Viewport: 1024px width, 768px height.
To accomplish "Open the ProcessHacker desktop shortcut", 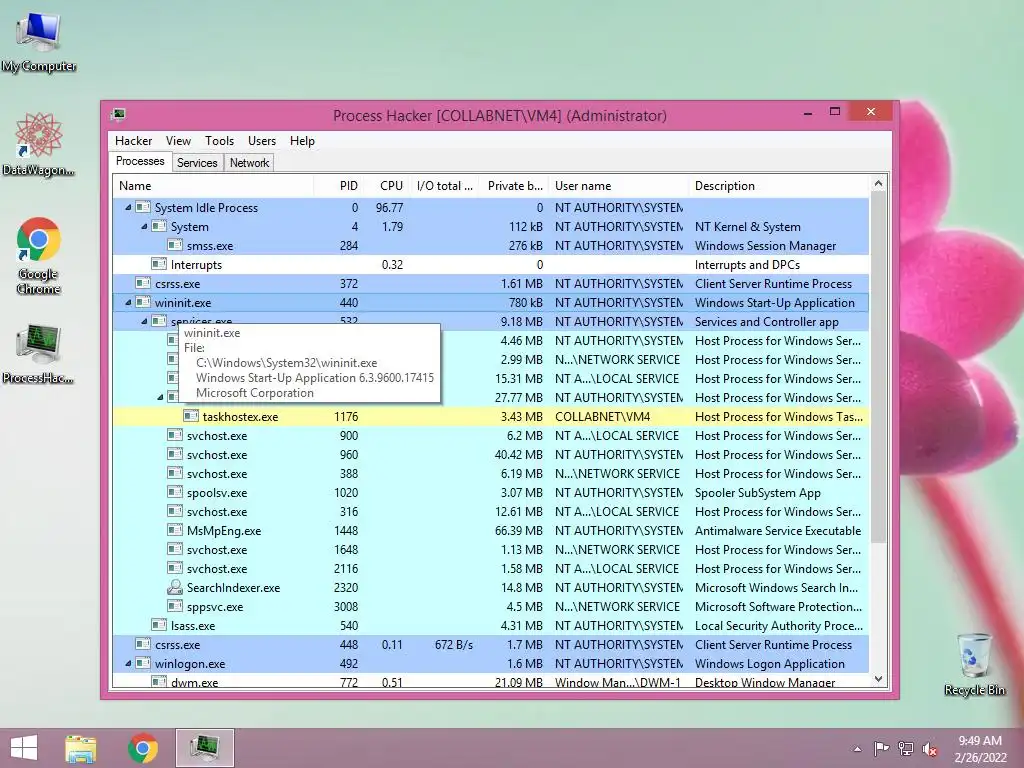I will click(39, 353).
